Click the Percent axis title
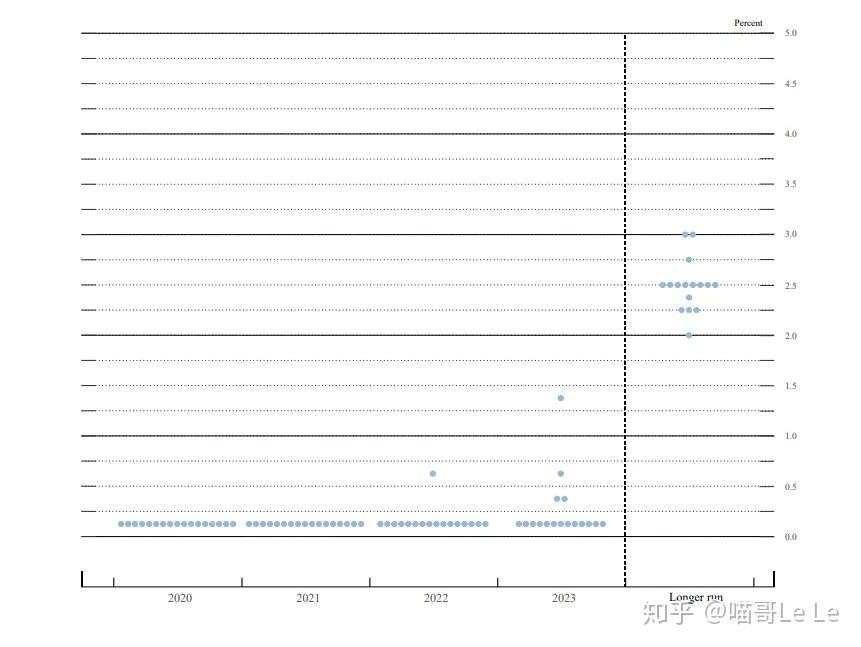This screenshot has width=861, height=647. pyautogui.click(x=748, y=23)
